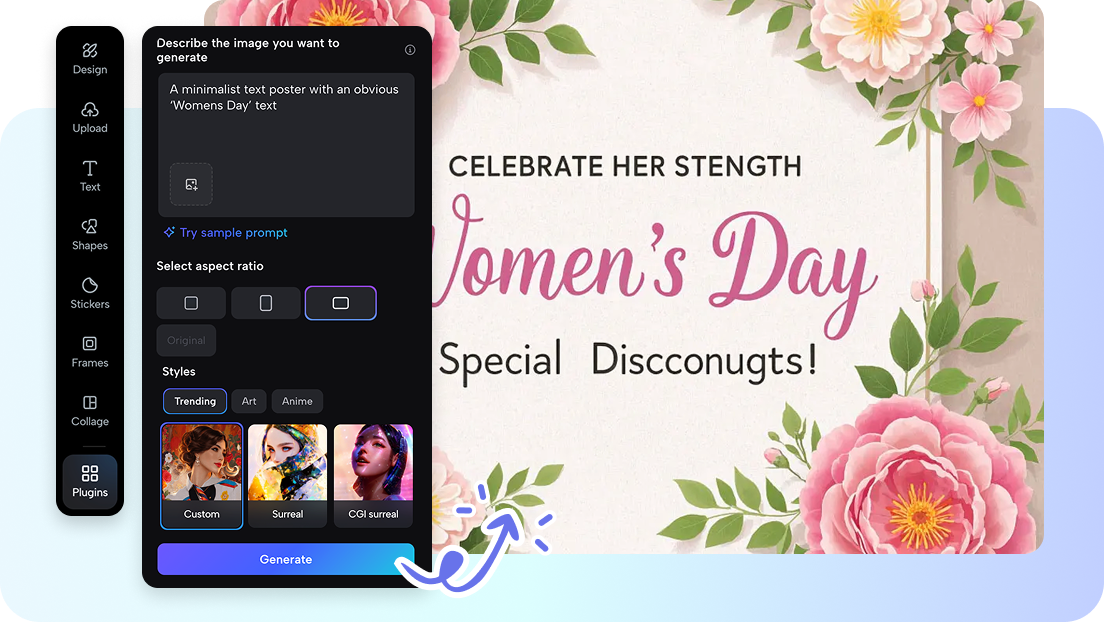
Task: Open the Design panel icon
Action: 89,51
